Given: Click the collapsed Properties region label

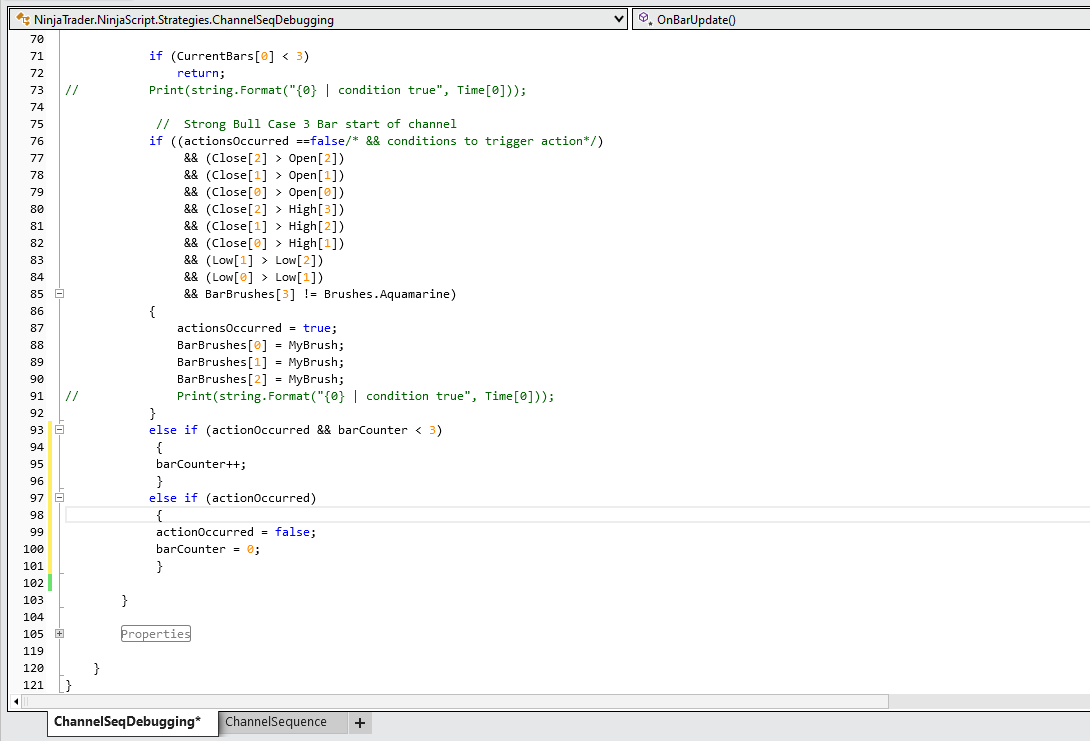Looking at the screenshot, I should coord(156,634).
